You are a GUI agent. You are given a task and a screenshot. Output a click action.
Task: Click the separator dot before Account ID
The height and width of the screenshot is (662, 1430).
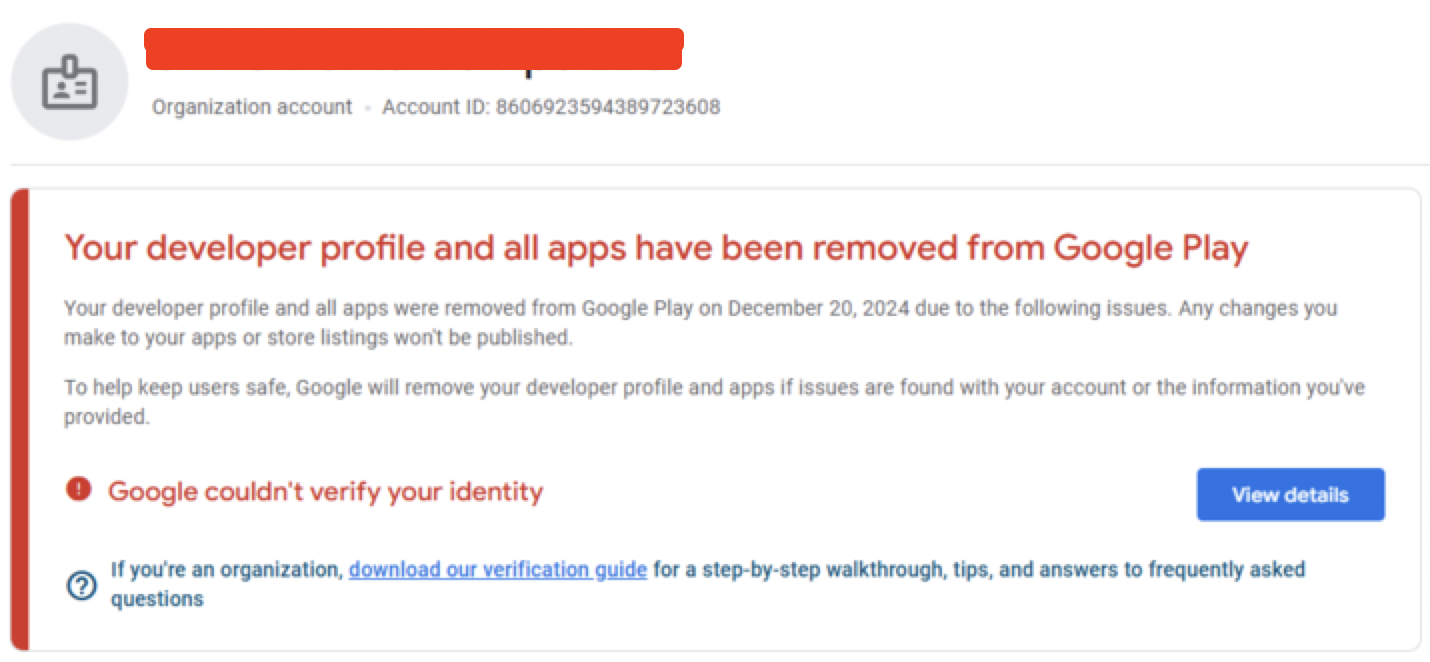point(368,108)
